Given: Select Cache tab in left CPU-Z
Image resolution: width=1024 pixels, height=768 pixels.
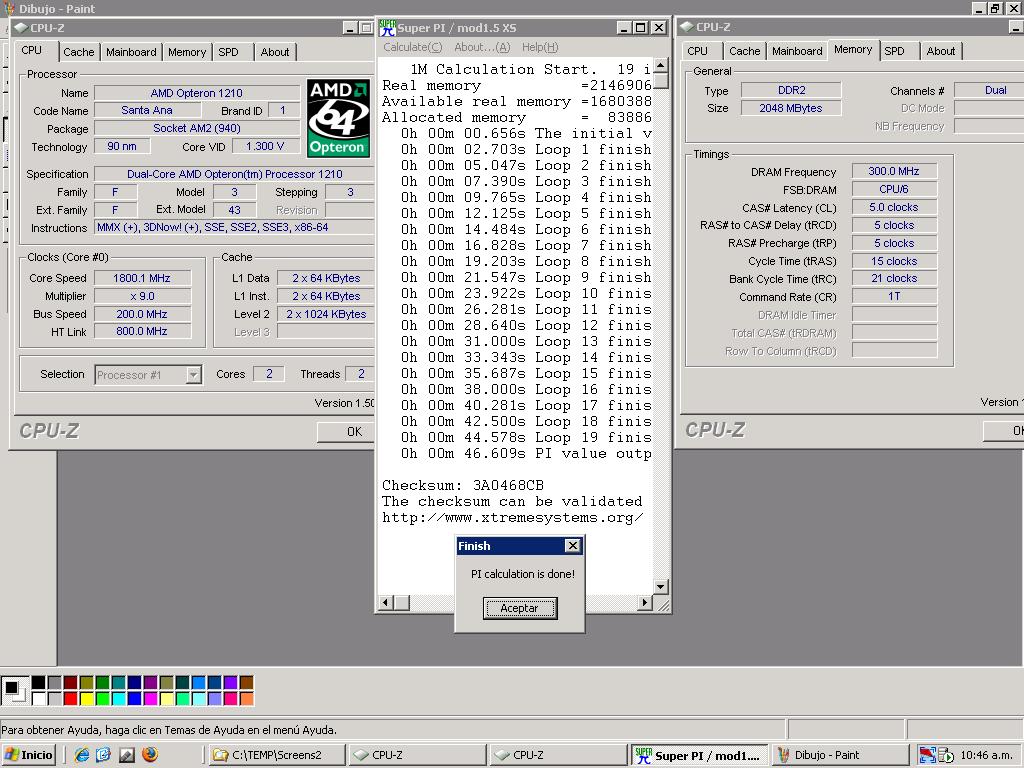Looking at the screenshot, I should tap(79, 52).
